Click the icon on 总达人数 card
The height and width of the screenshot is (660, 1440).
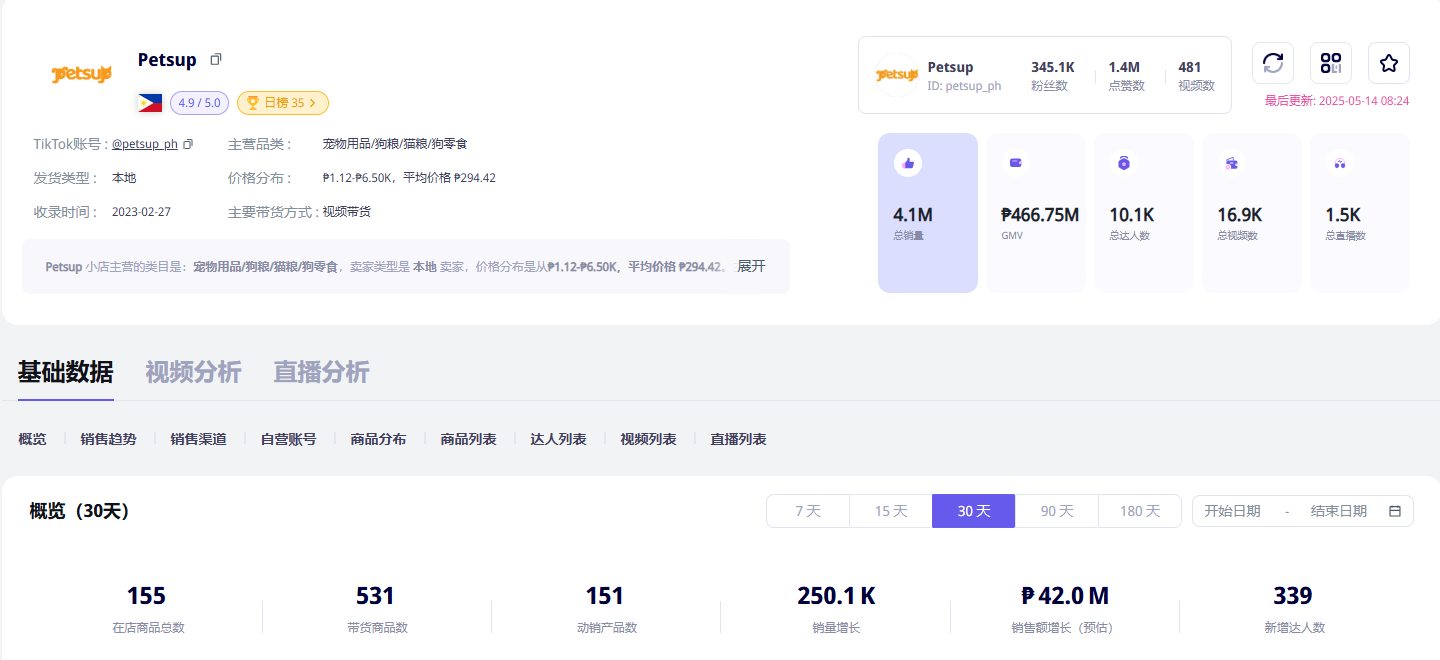1123,163
